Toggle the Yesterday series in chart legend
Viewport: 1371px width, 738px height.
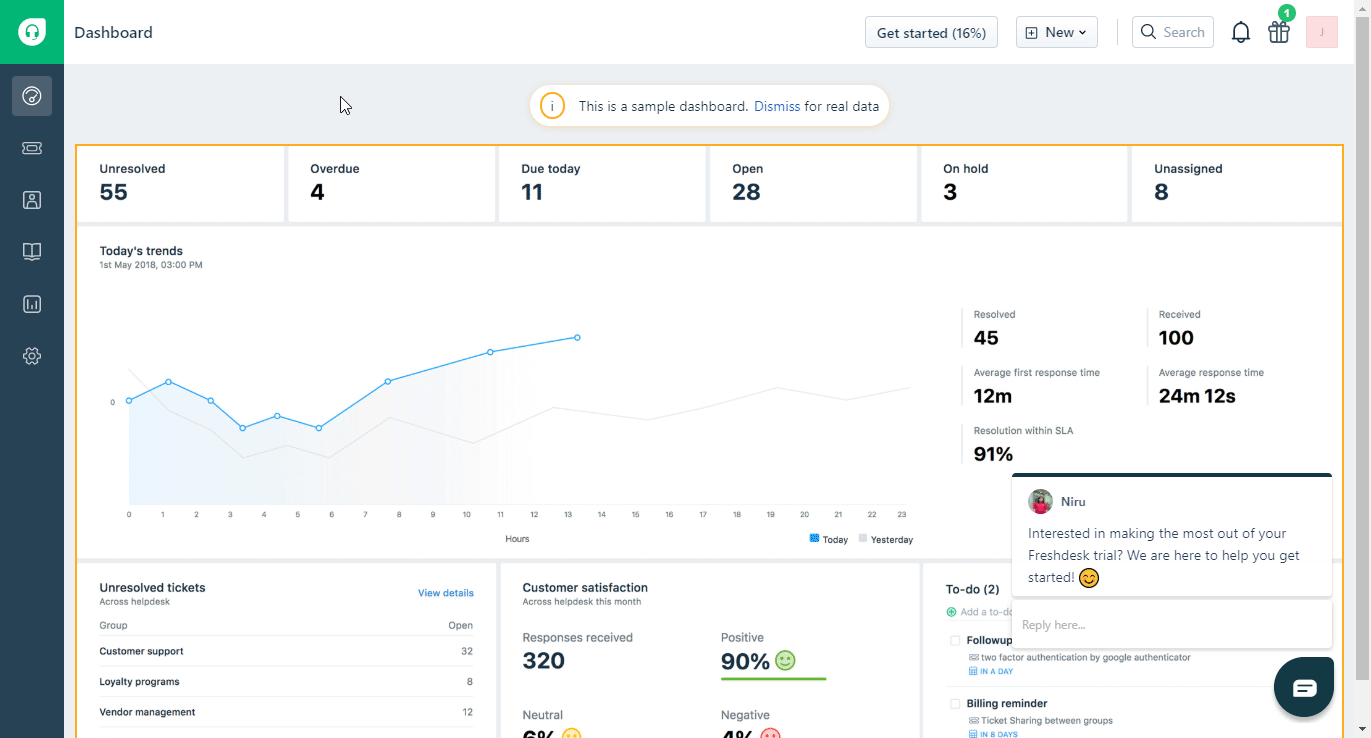click(885, 539)
